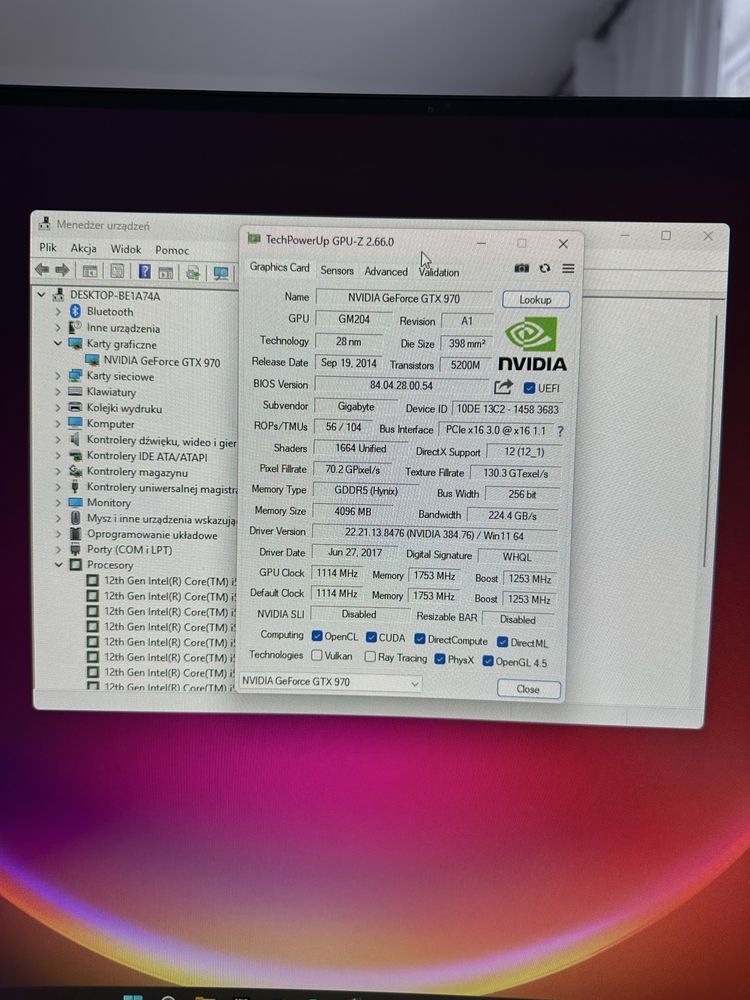Toggle the OpenCL checkbox
The height and width of the screenshot is (1000, 750).
(317, 636)
